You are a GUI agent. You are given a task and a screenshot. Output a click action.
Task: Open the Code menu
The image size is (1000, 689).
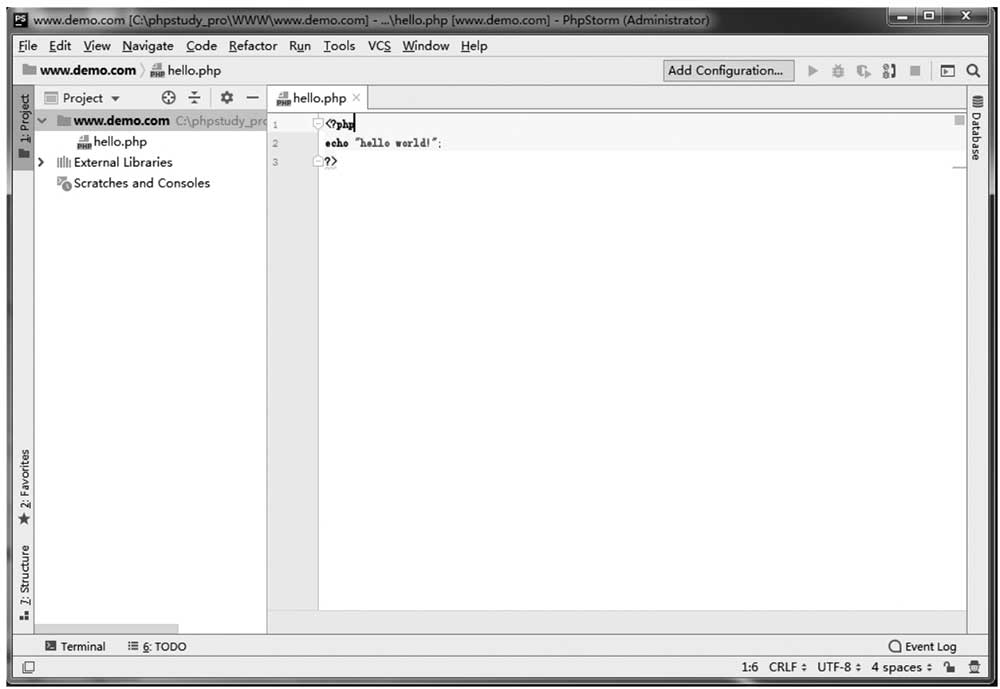point(202,46)
